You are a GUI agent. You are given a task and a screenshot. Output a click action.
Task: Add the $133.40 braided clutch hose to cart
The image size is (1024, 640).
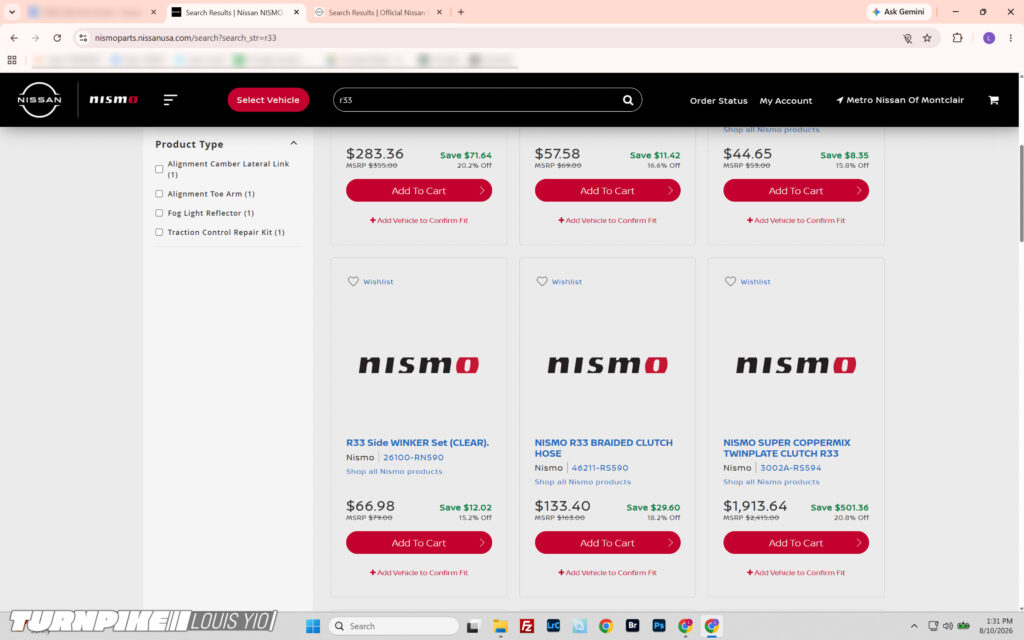click(607, 543)
